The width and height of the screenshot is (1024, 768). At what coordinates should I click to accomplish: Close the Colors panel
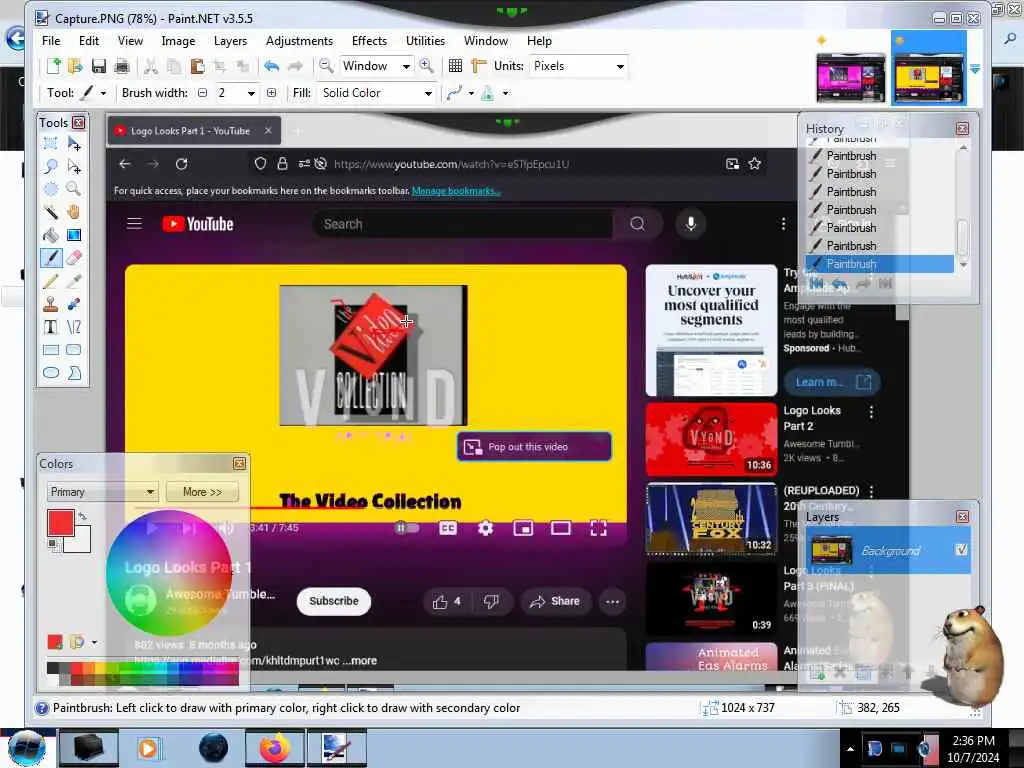240,463
